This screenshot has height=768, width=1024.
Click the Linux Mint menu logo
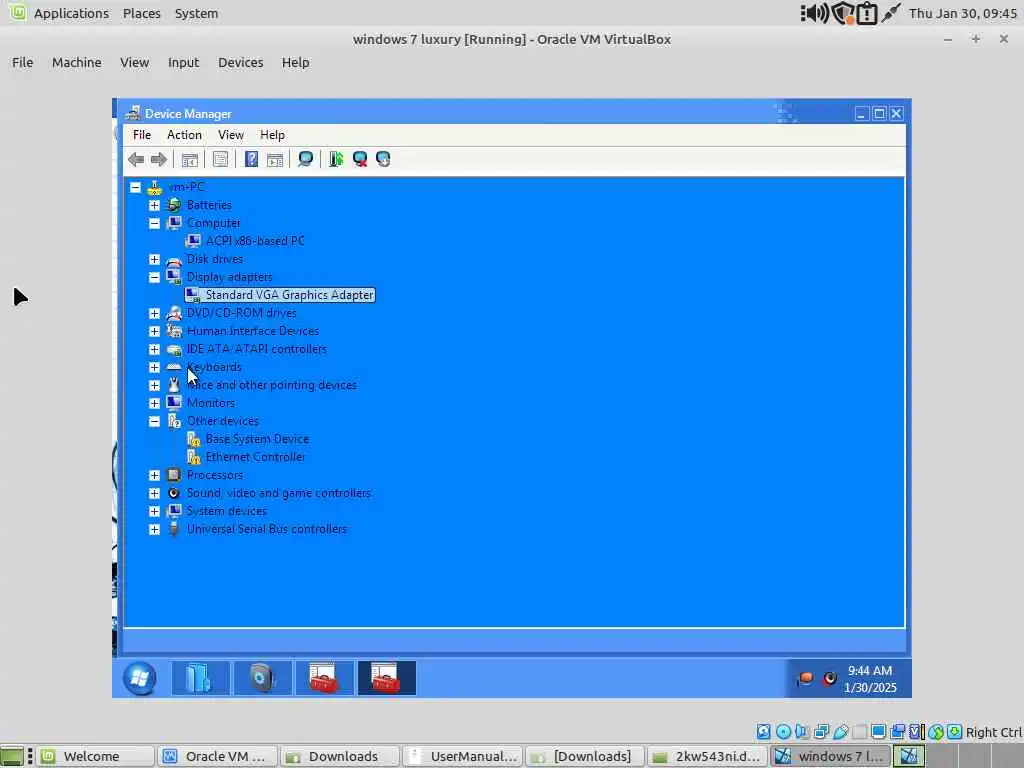coord(18,12)
